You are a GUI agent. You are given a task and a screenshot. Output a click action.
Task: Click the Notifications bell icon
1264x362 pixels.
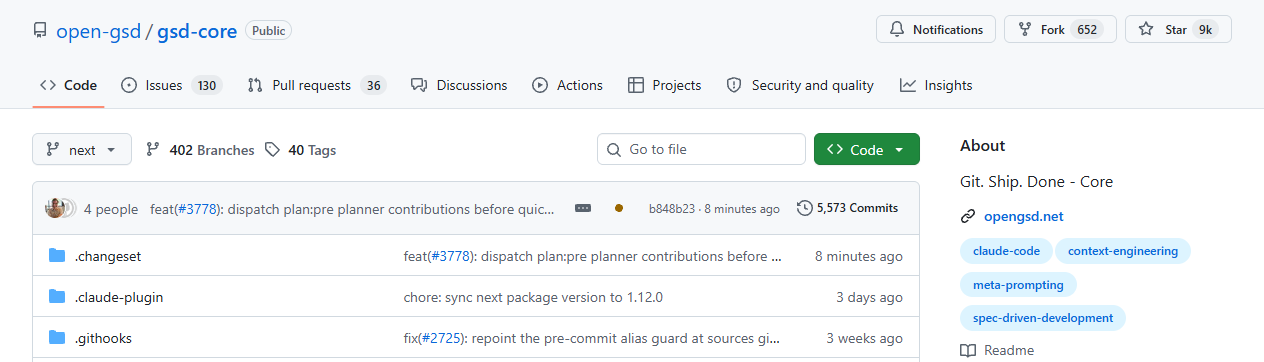[x=897, y=30]
